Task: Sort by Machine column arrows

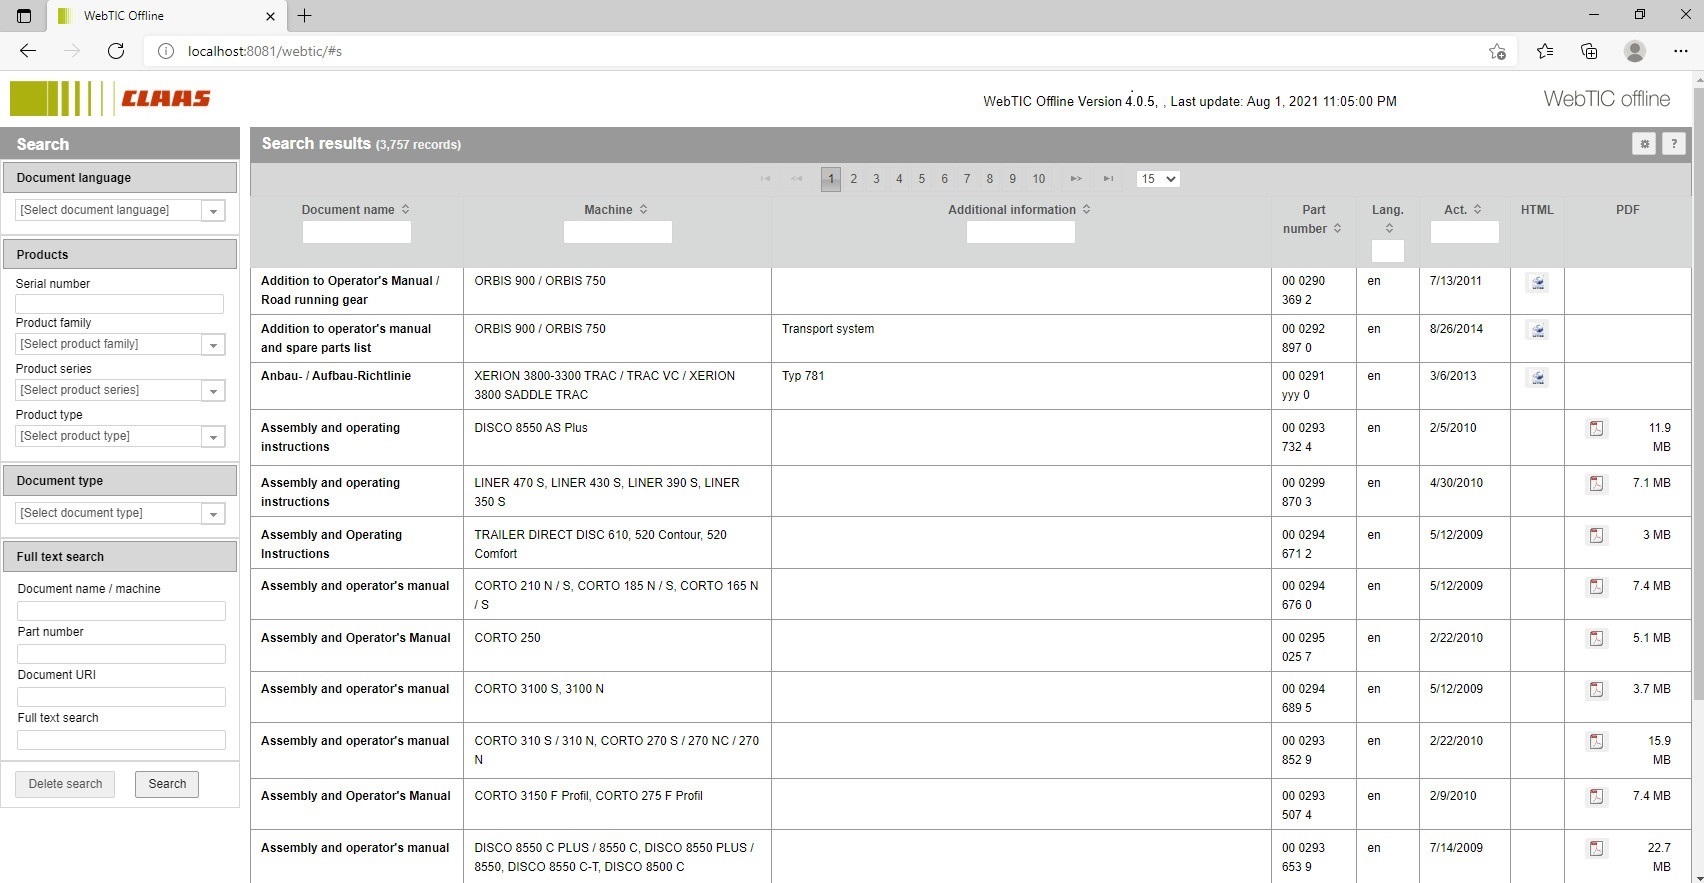Action: (x=644, y=210)
